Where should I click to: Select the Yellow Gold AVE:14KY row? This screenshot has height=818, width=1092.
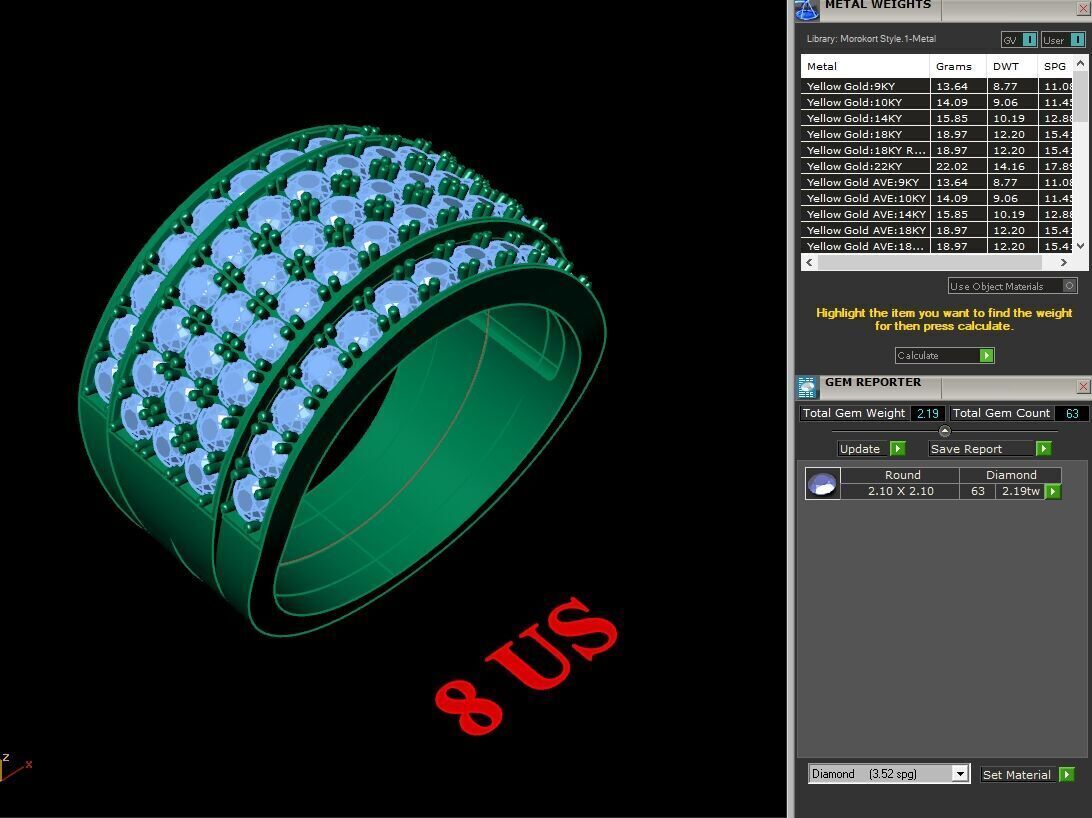pos(937,214)
